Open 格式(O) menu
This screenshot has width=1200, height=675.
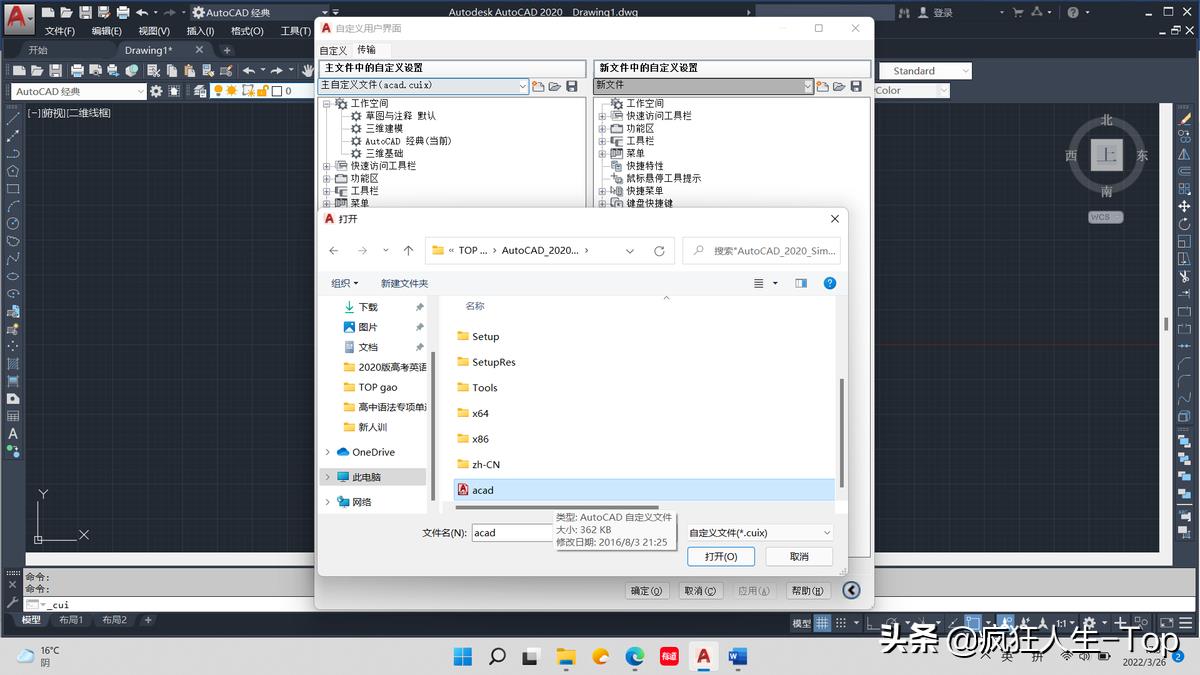(x=247, y=31)
